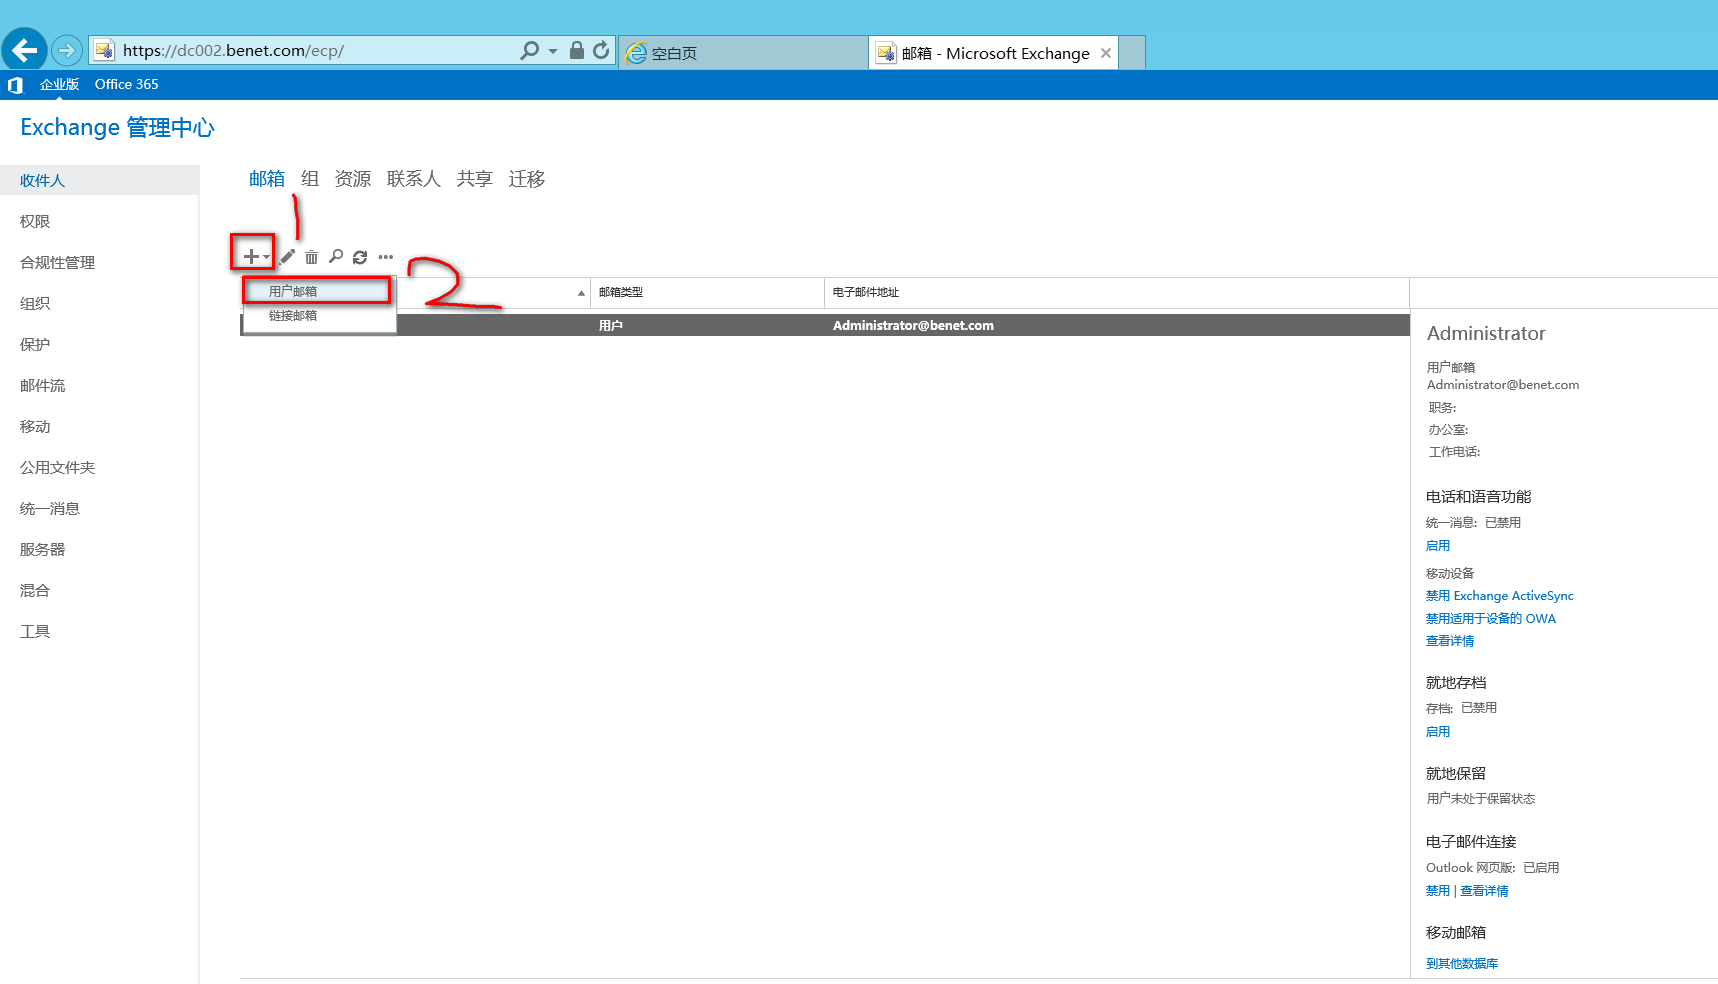
Task: Click the Office logo icon in blue bar
Action: [15, 85]
